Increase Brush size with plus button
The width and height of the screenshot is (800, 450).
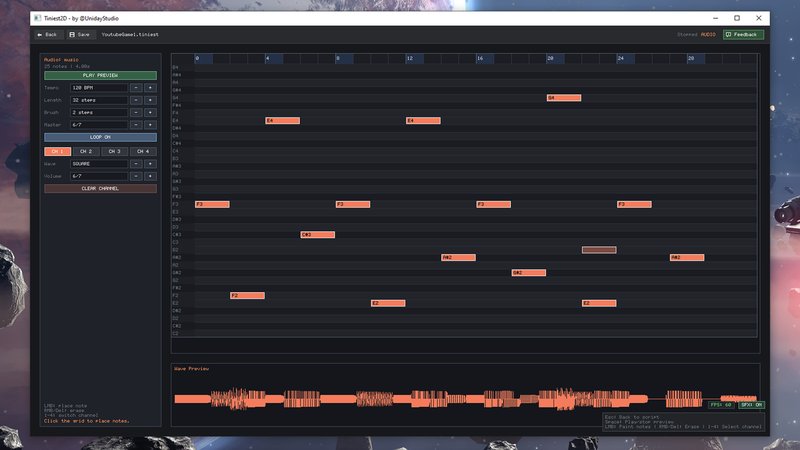pos(150,112)
